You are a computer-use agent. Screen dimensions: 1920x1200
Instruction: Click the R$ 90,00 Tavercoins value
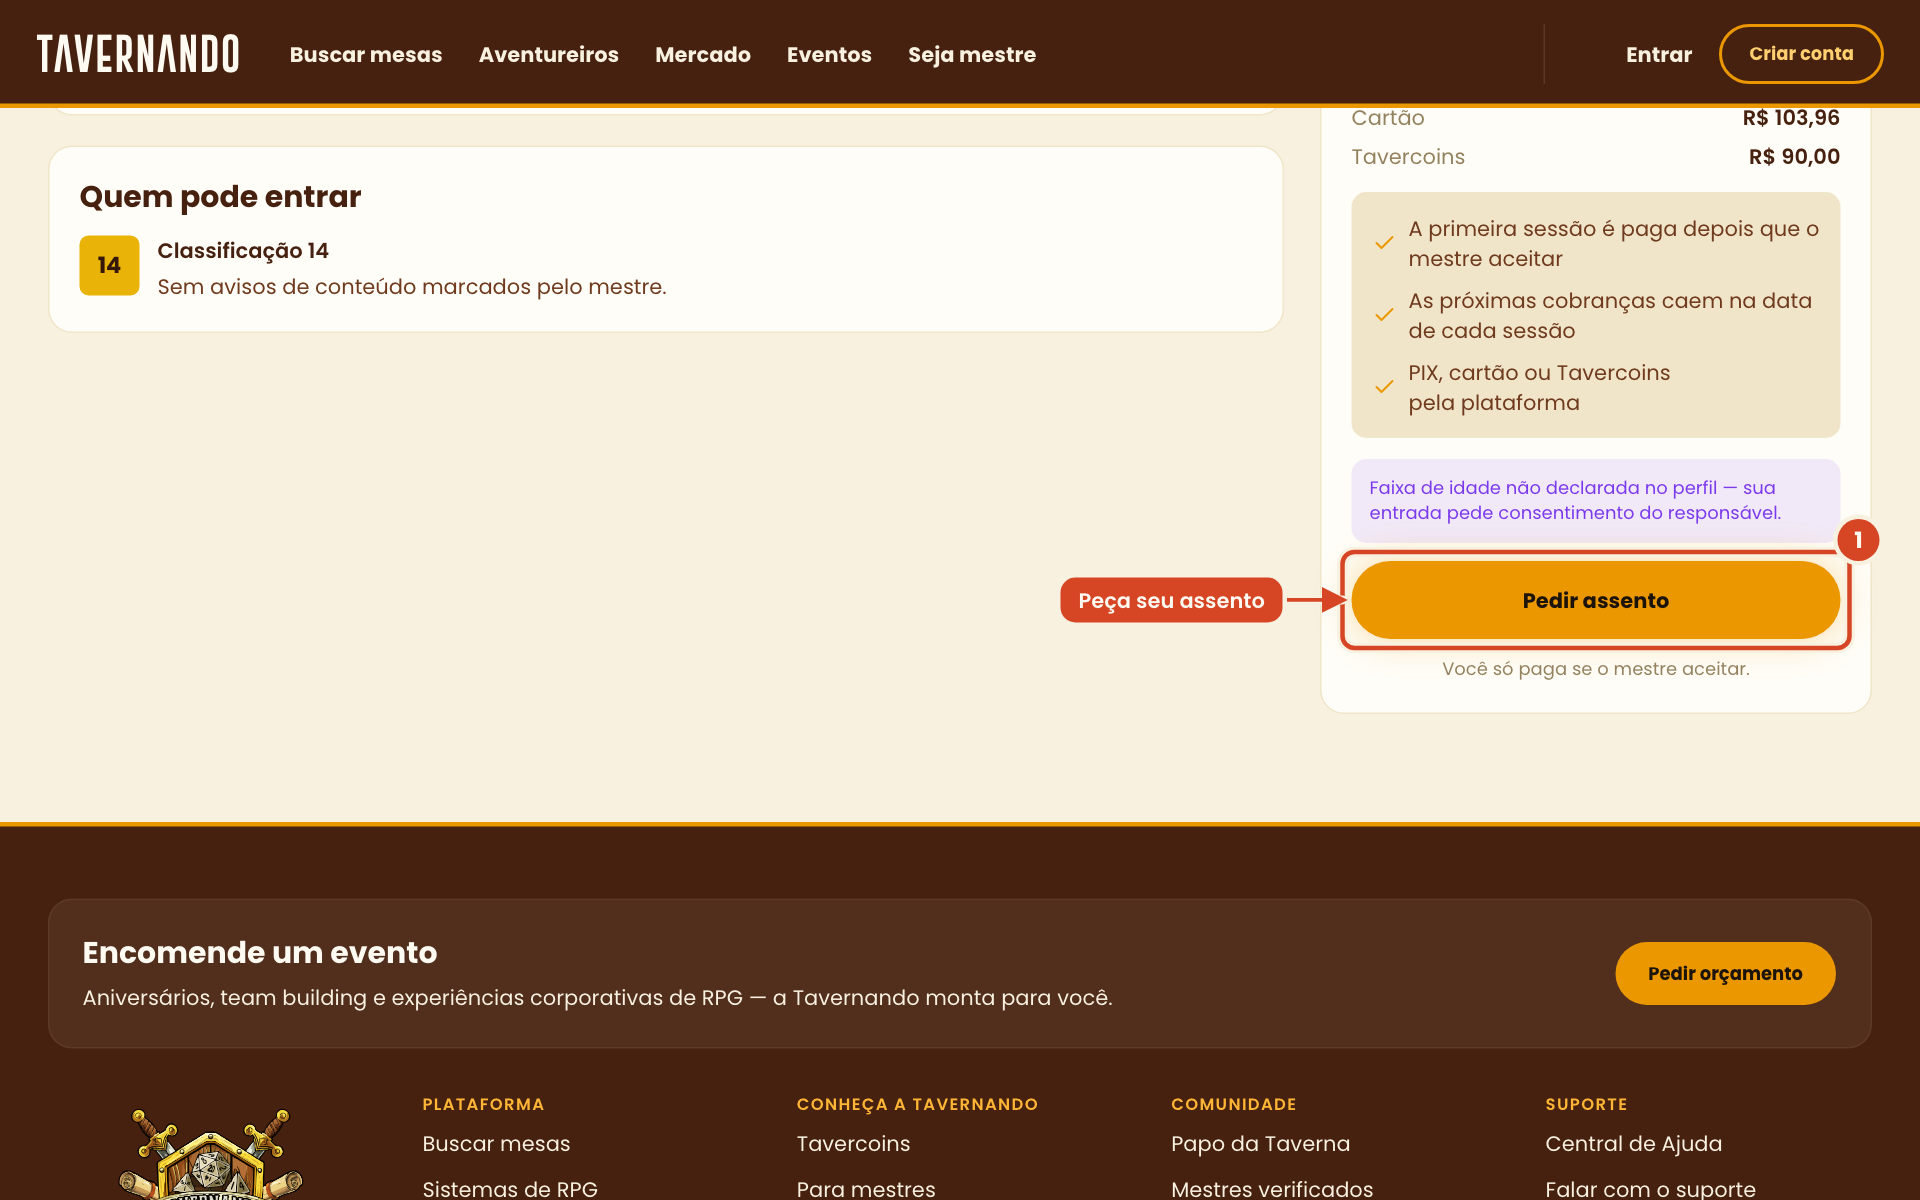1794,157
